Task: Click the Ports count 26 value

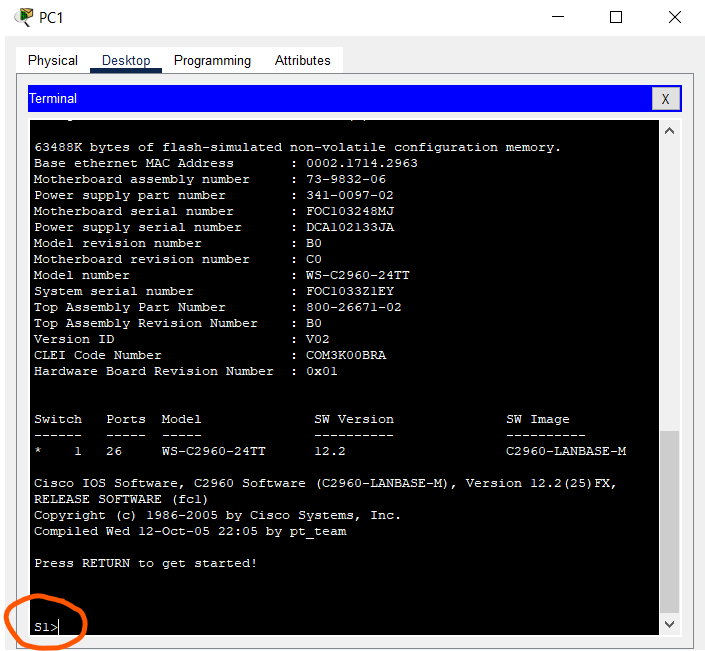Action: pos(114,451)
